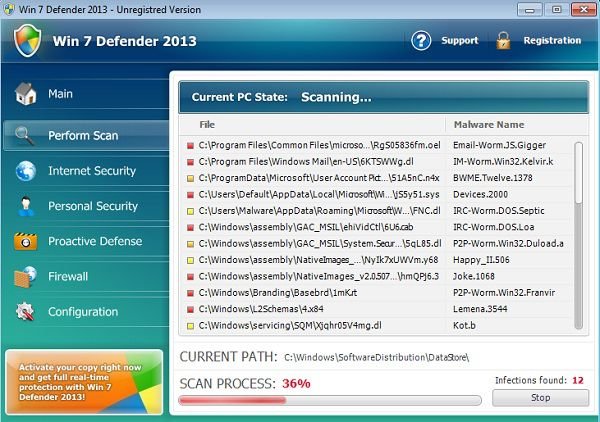Viewport: 600px width, 422px height.
Task: Select the Kot.b entry
Action: pyautogui.click(x=464, y=326)
